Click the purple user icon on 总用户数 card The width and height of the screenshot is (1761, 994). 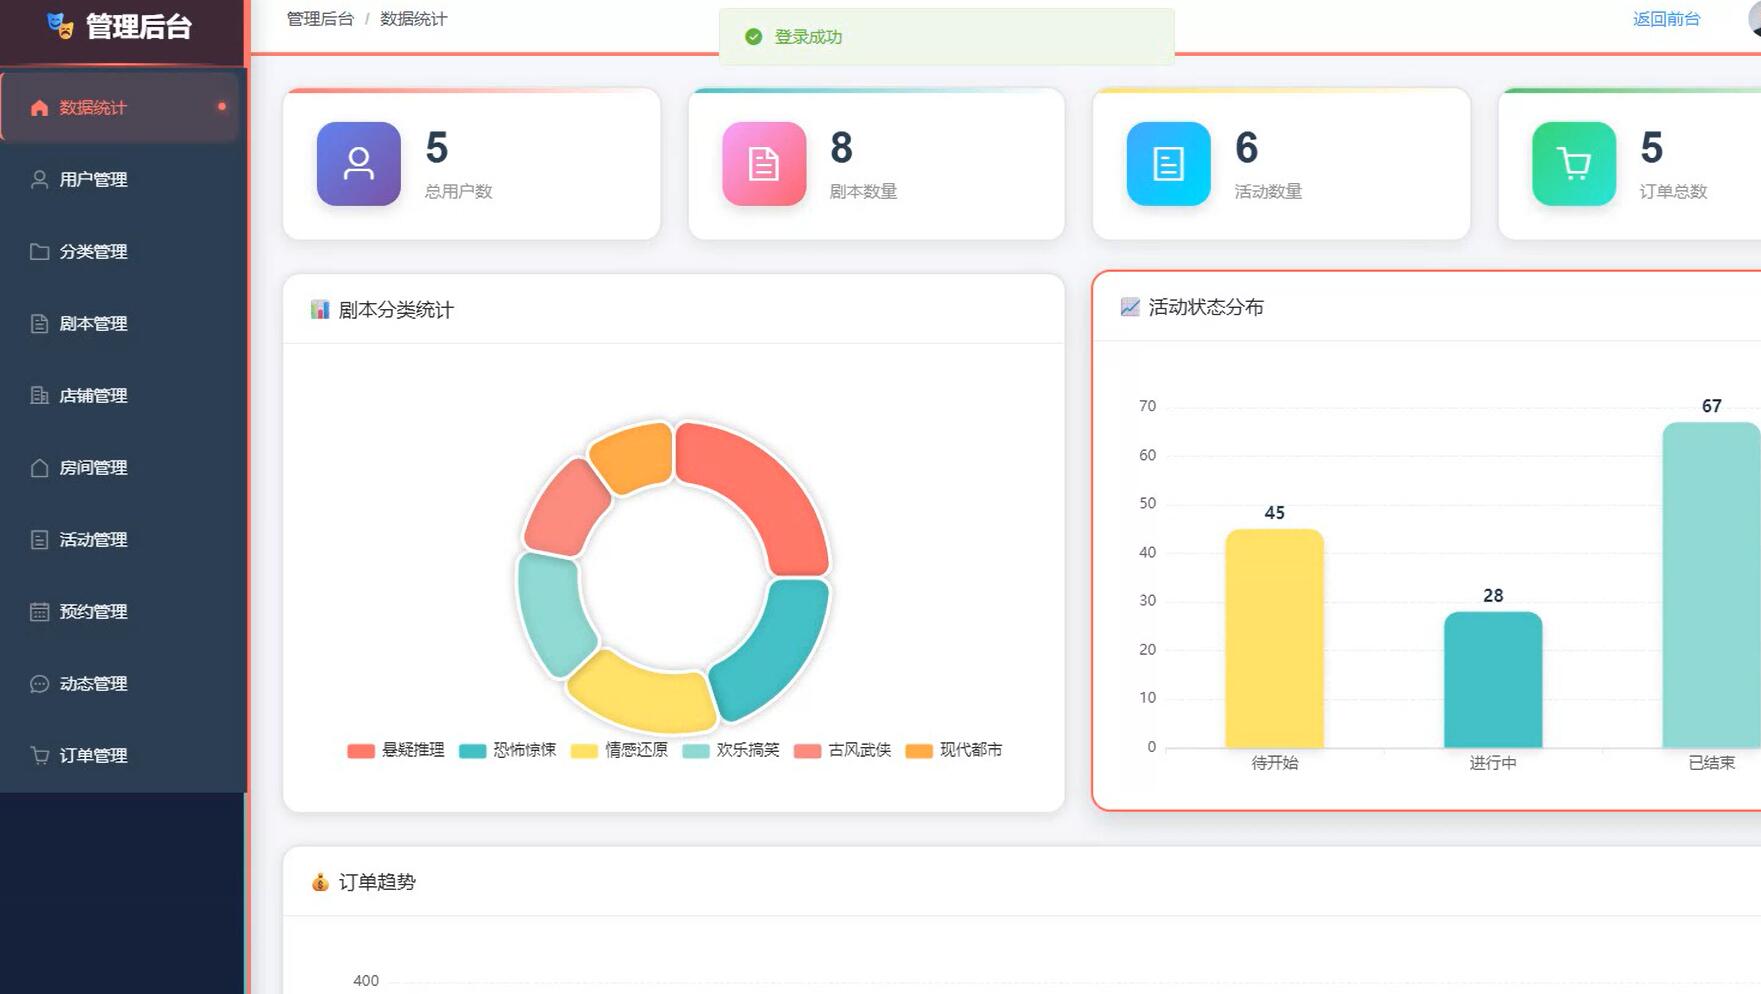pos(359,164)
